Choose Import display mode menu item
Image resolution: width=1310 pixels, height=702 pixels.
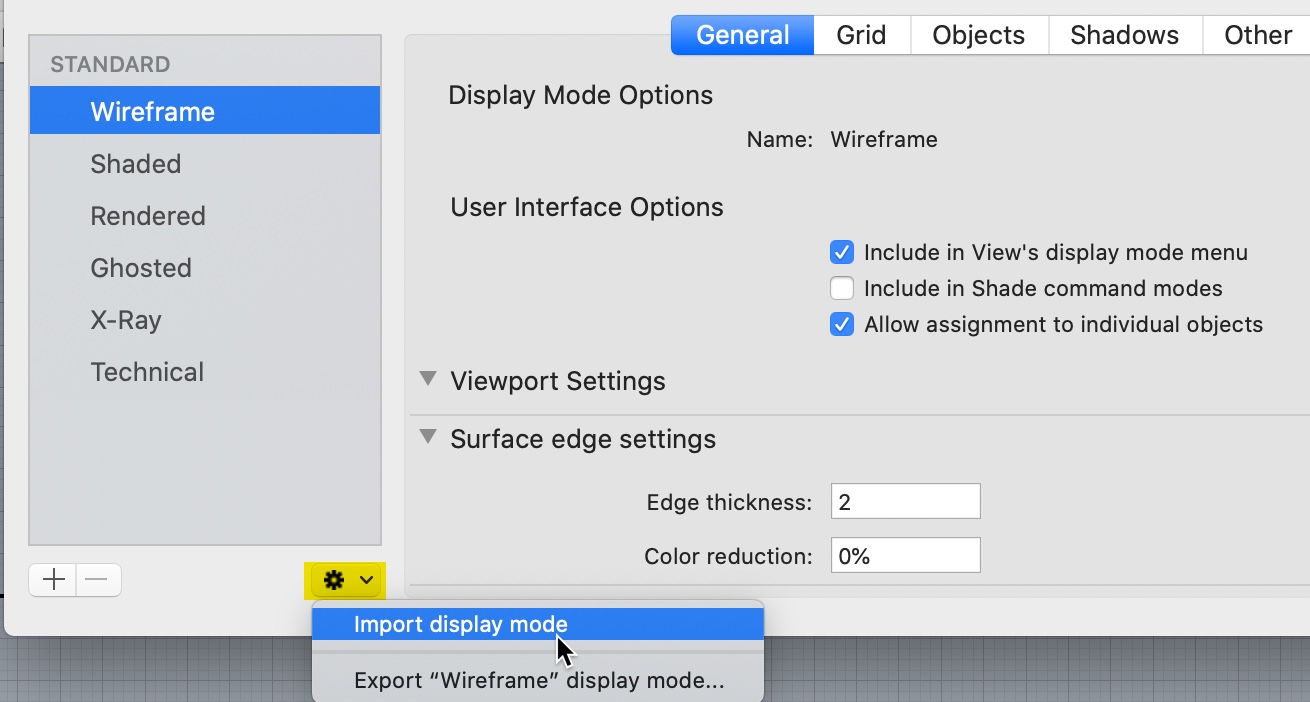pos(538,625)
